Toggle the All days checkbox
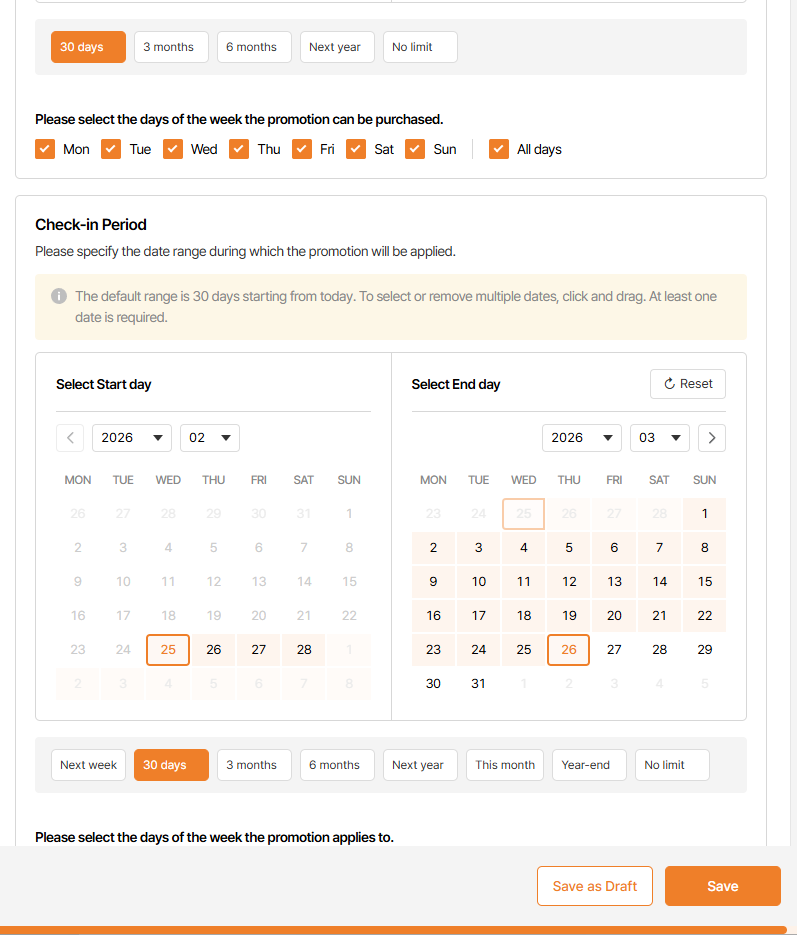The image size is (797, 935). click(x=499, y=149)
